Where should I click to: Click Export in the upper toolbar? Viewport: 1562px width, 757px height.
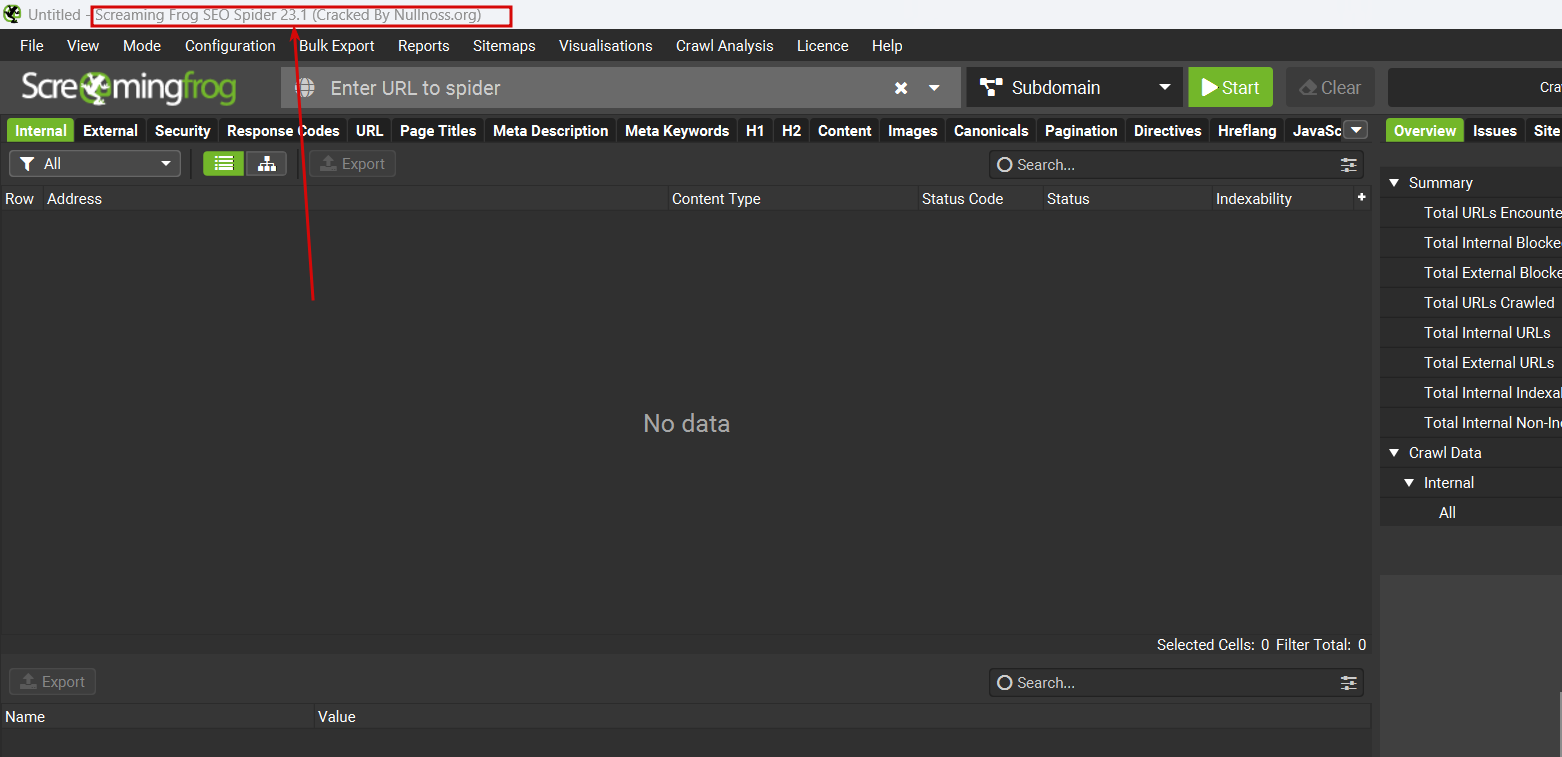[x=352, y=164]
